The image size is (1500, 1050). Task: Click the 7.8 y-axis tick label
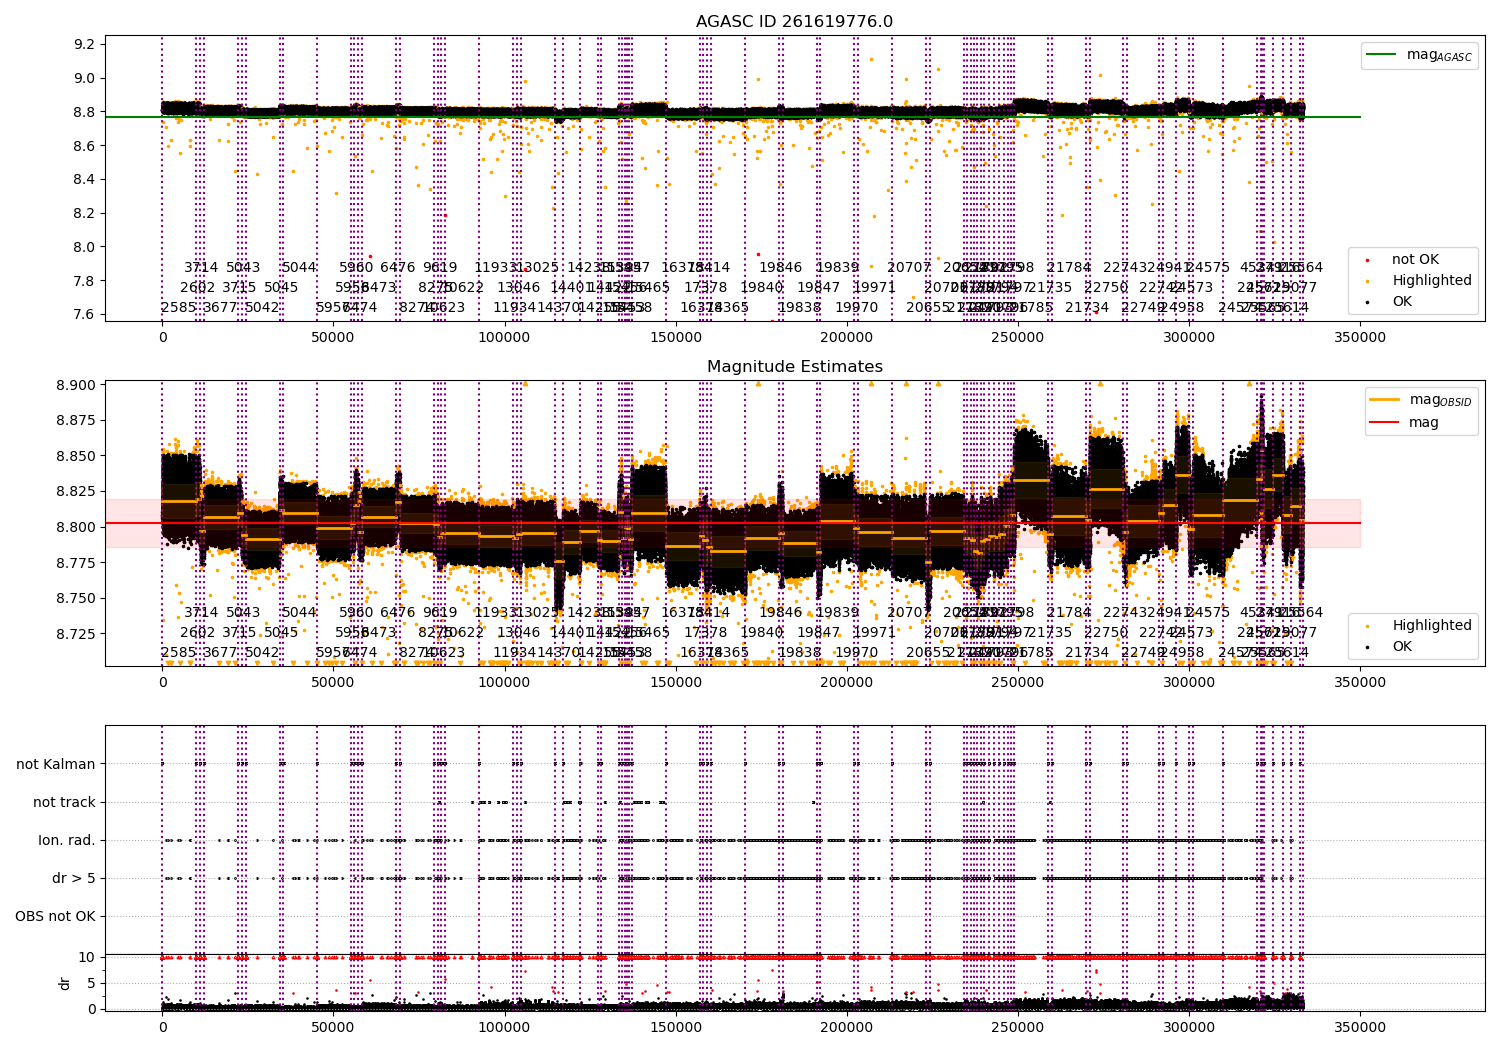click(85, 281)
